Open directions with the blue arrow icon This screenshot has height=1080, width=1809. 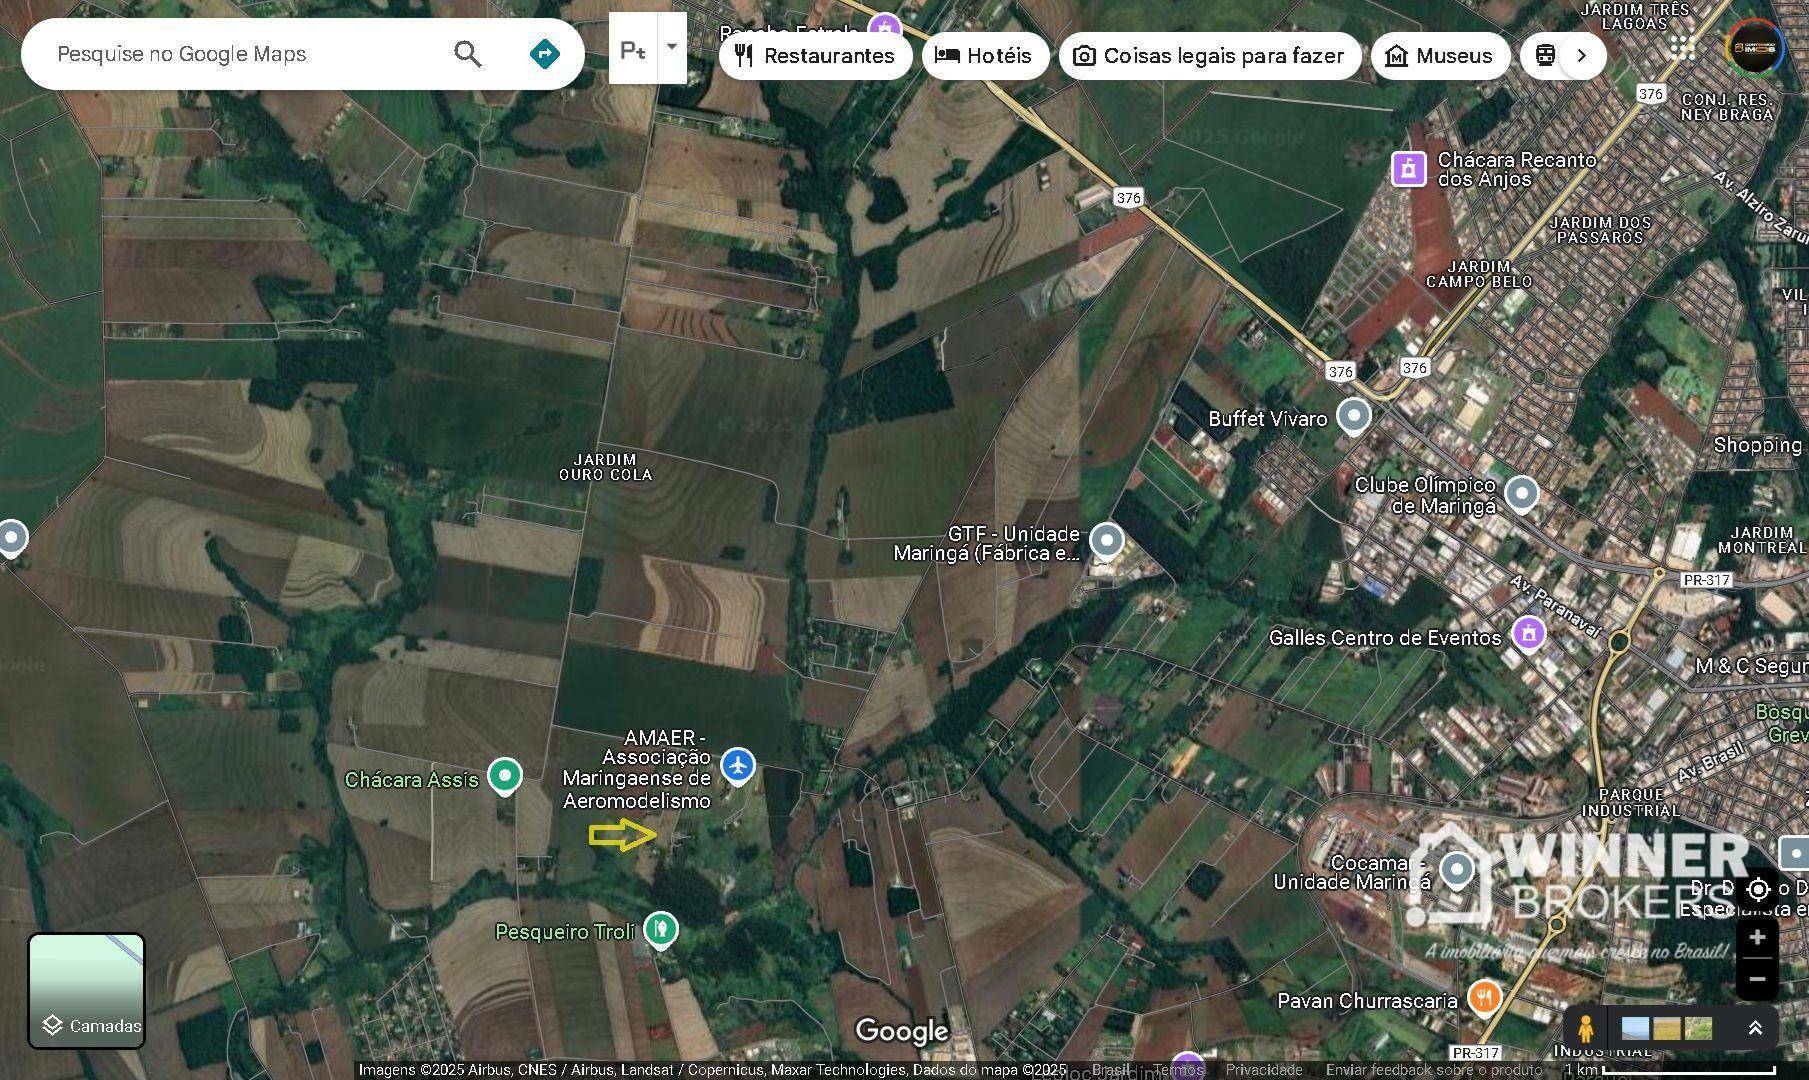click(x=543, y=54)
